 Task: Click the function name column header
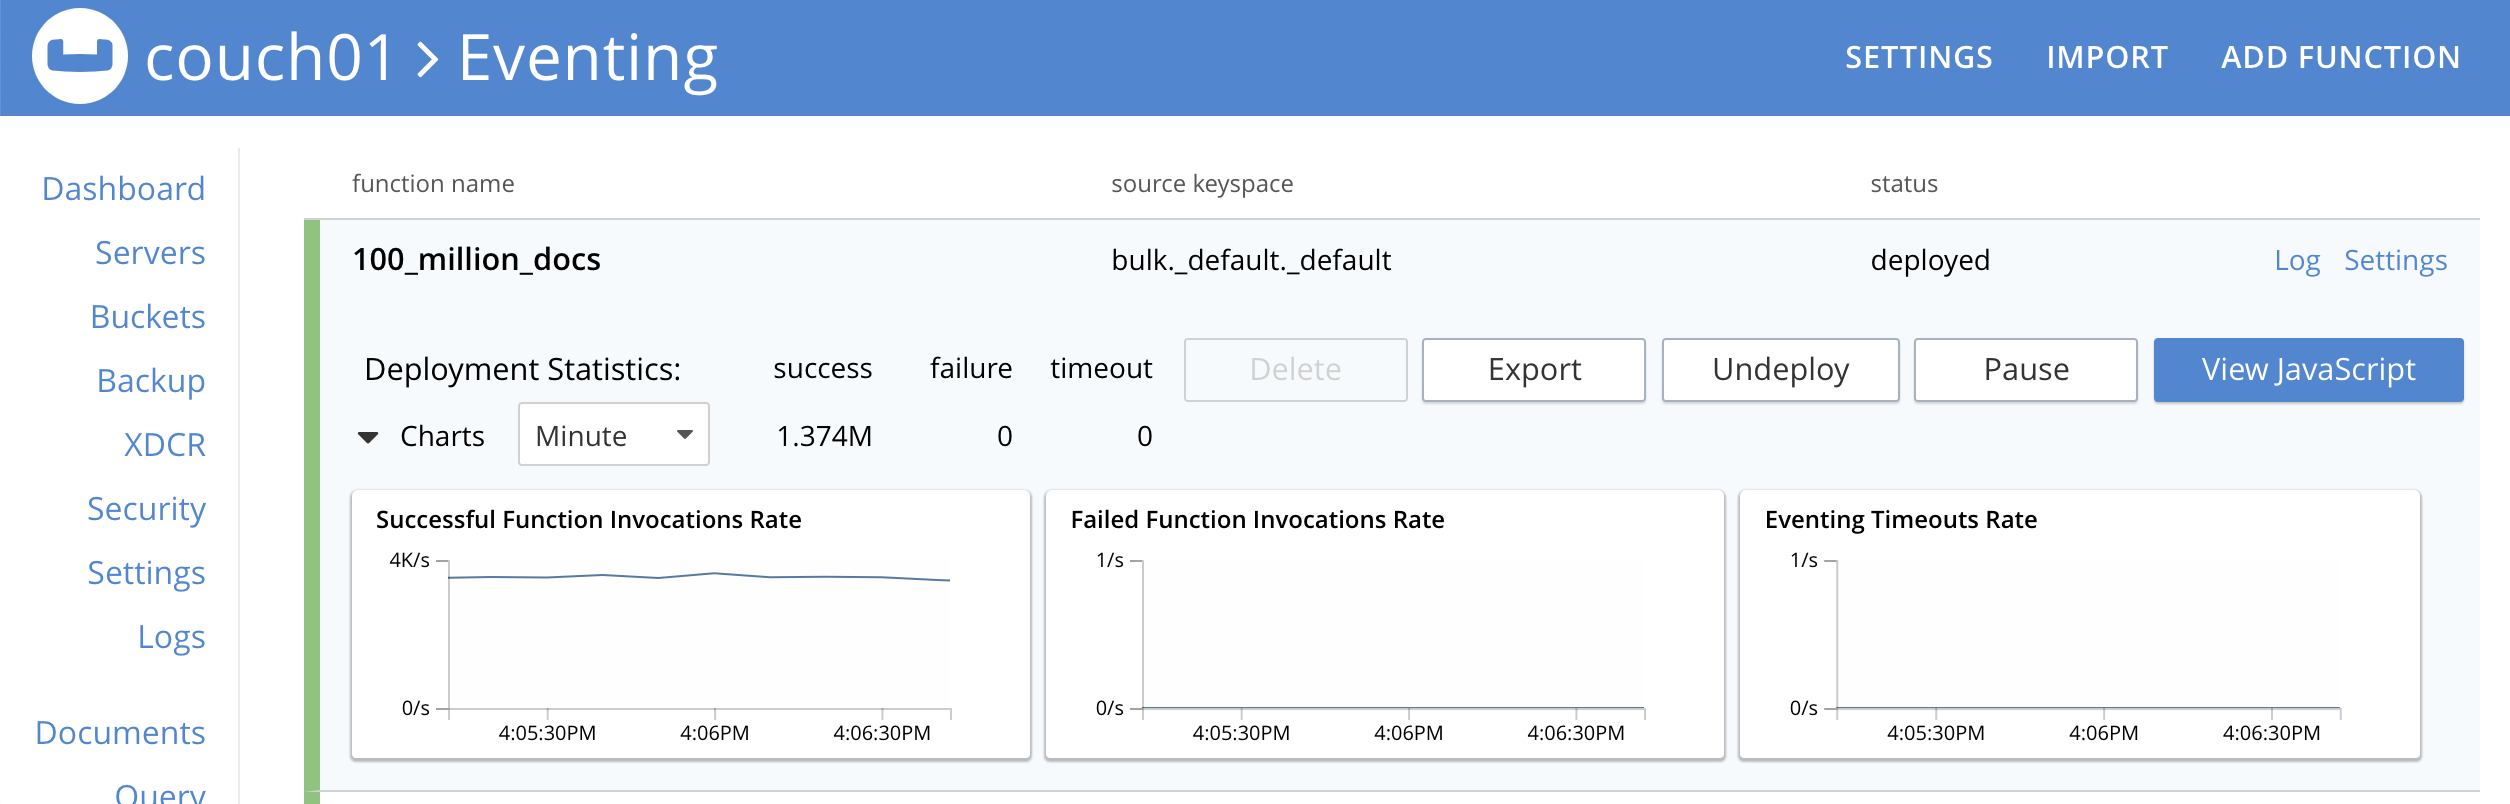(x=433, y=183)
